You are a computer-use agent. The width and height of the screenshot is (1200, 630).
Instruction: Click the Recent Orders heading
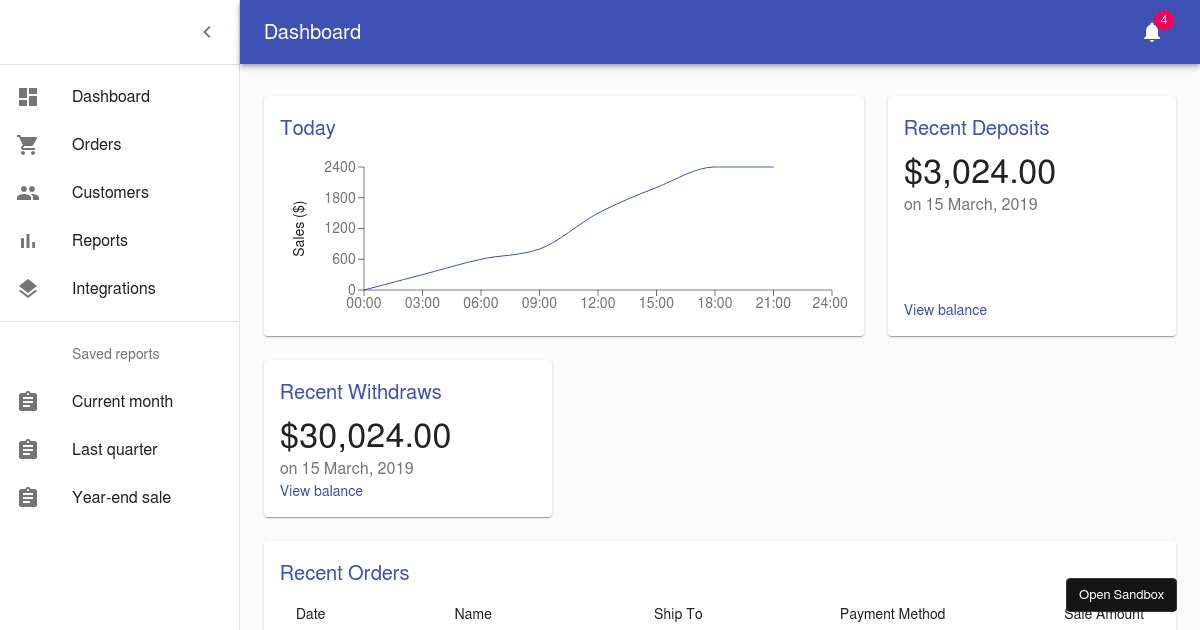pyautogui.click(x=344, y=573)
